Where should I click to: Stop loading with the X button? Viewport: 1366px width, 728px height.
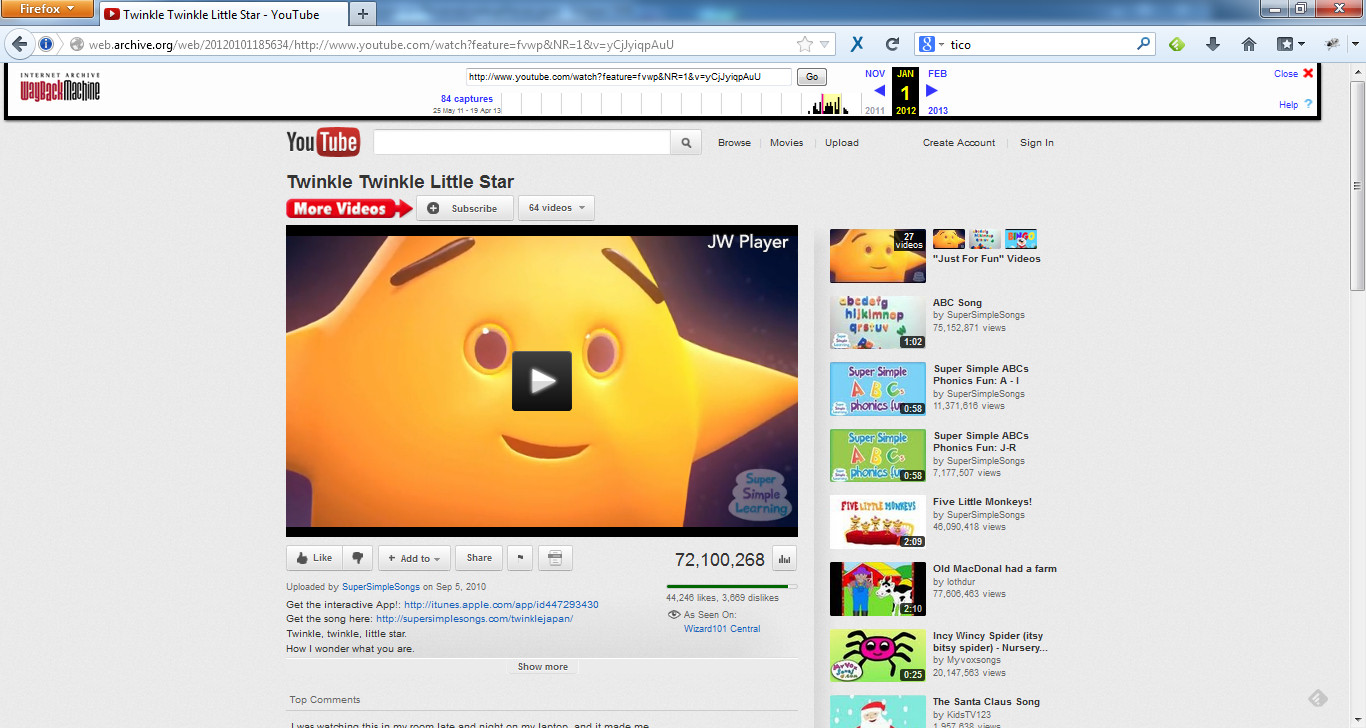[x=857, y=44]
